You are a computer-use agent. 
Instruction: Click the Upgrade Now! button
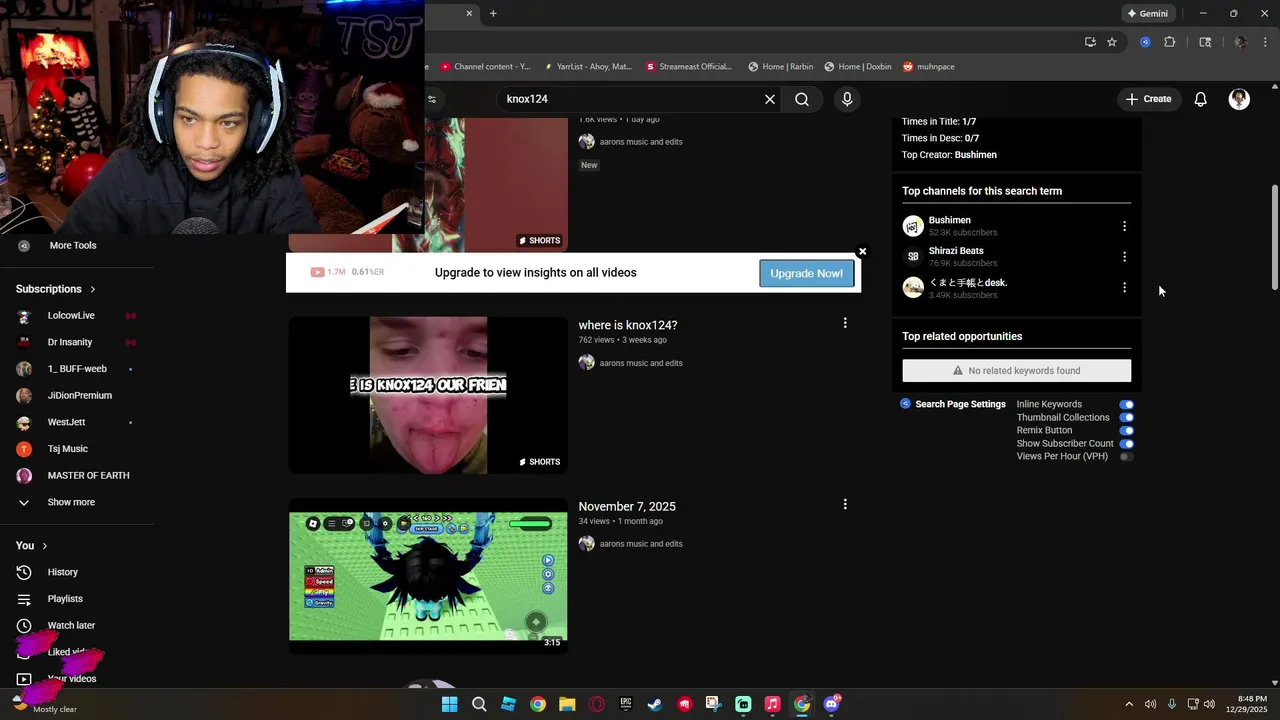pos(806,273)
